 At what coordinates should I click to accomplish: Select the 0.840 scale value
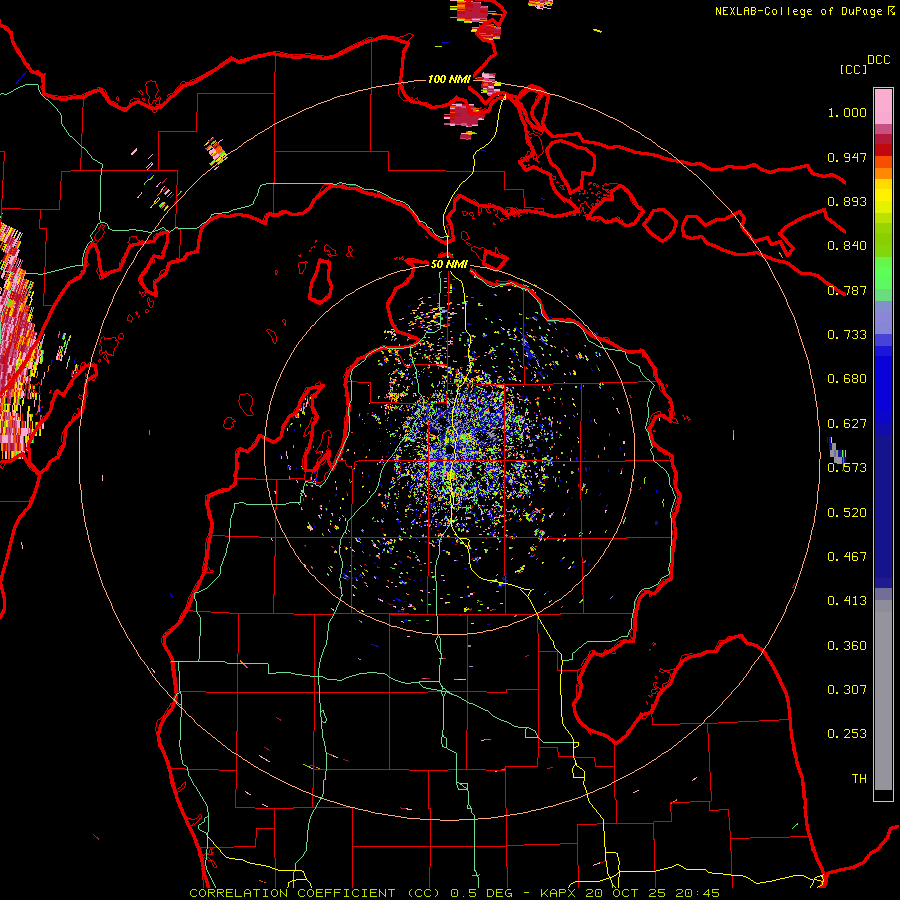(847, 246)
